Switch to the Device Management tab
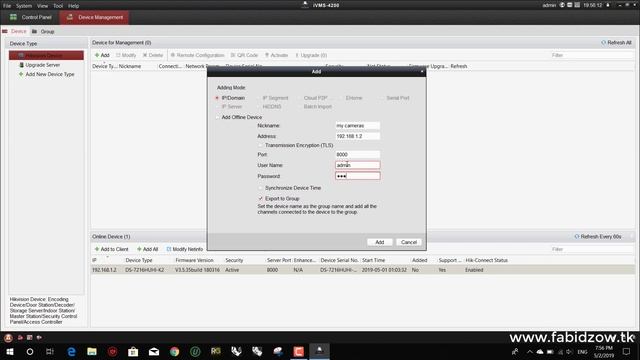The height and width of the screenshot is (360, 640). [94, 17]
